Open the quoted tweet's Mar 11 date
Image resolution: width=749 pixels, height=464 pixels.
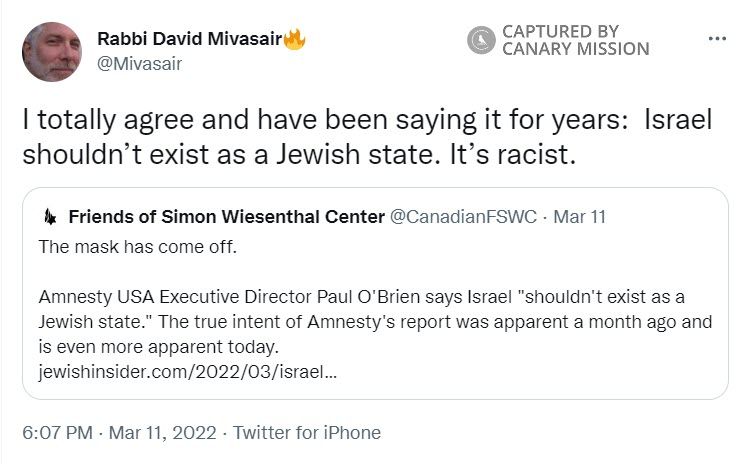579,217
